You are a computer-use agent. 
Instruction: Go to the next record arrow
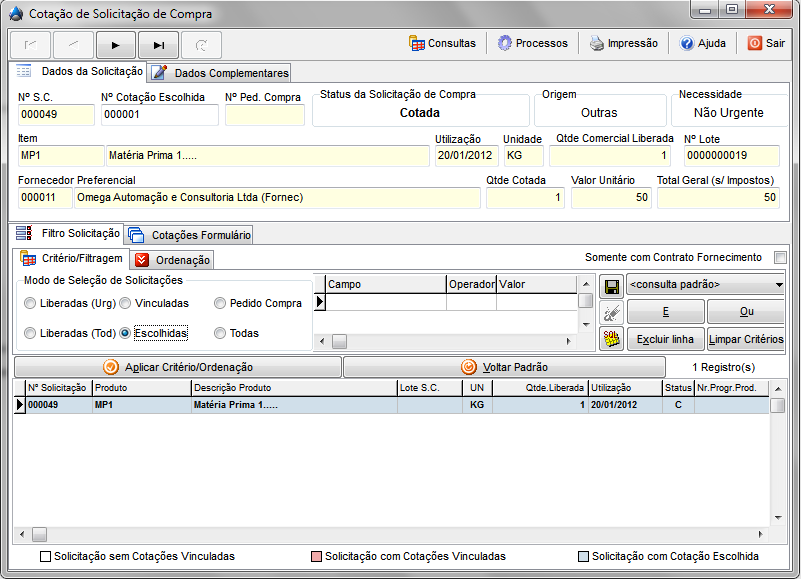coord(115,45)
